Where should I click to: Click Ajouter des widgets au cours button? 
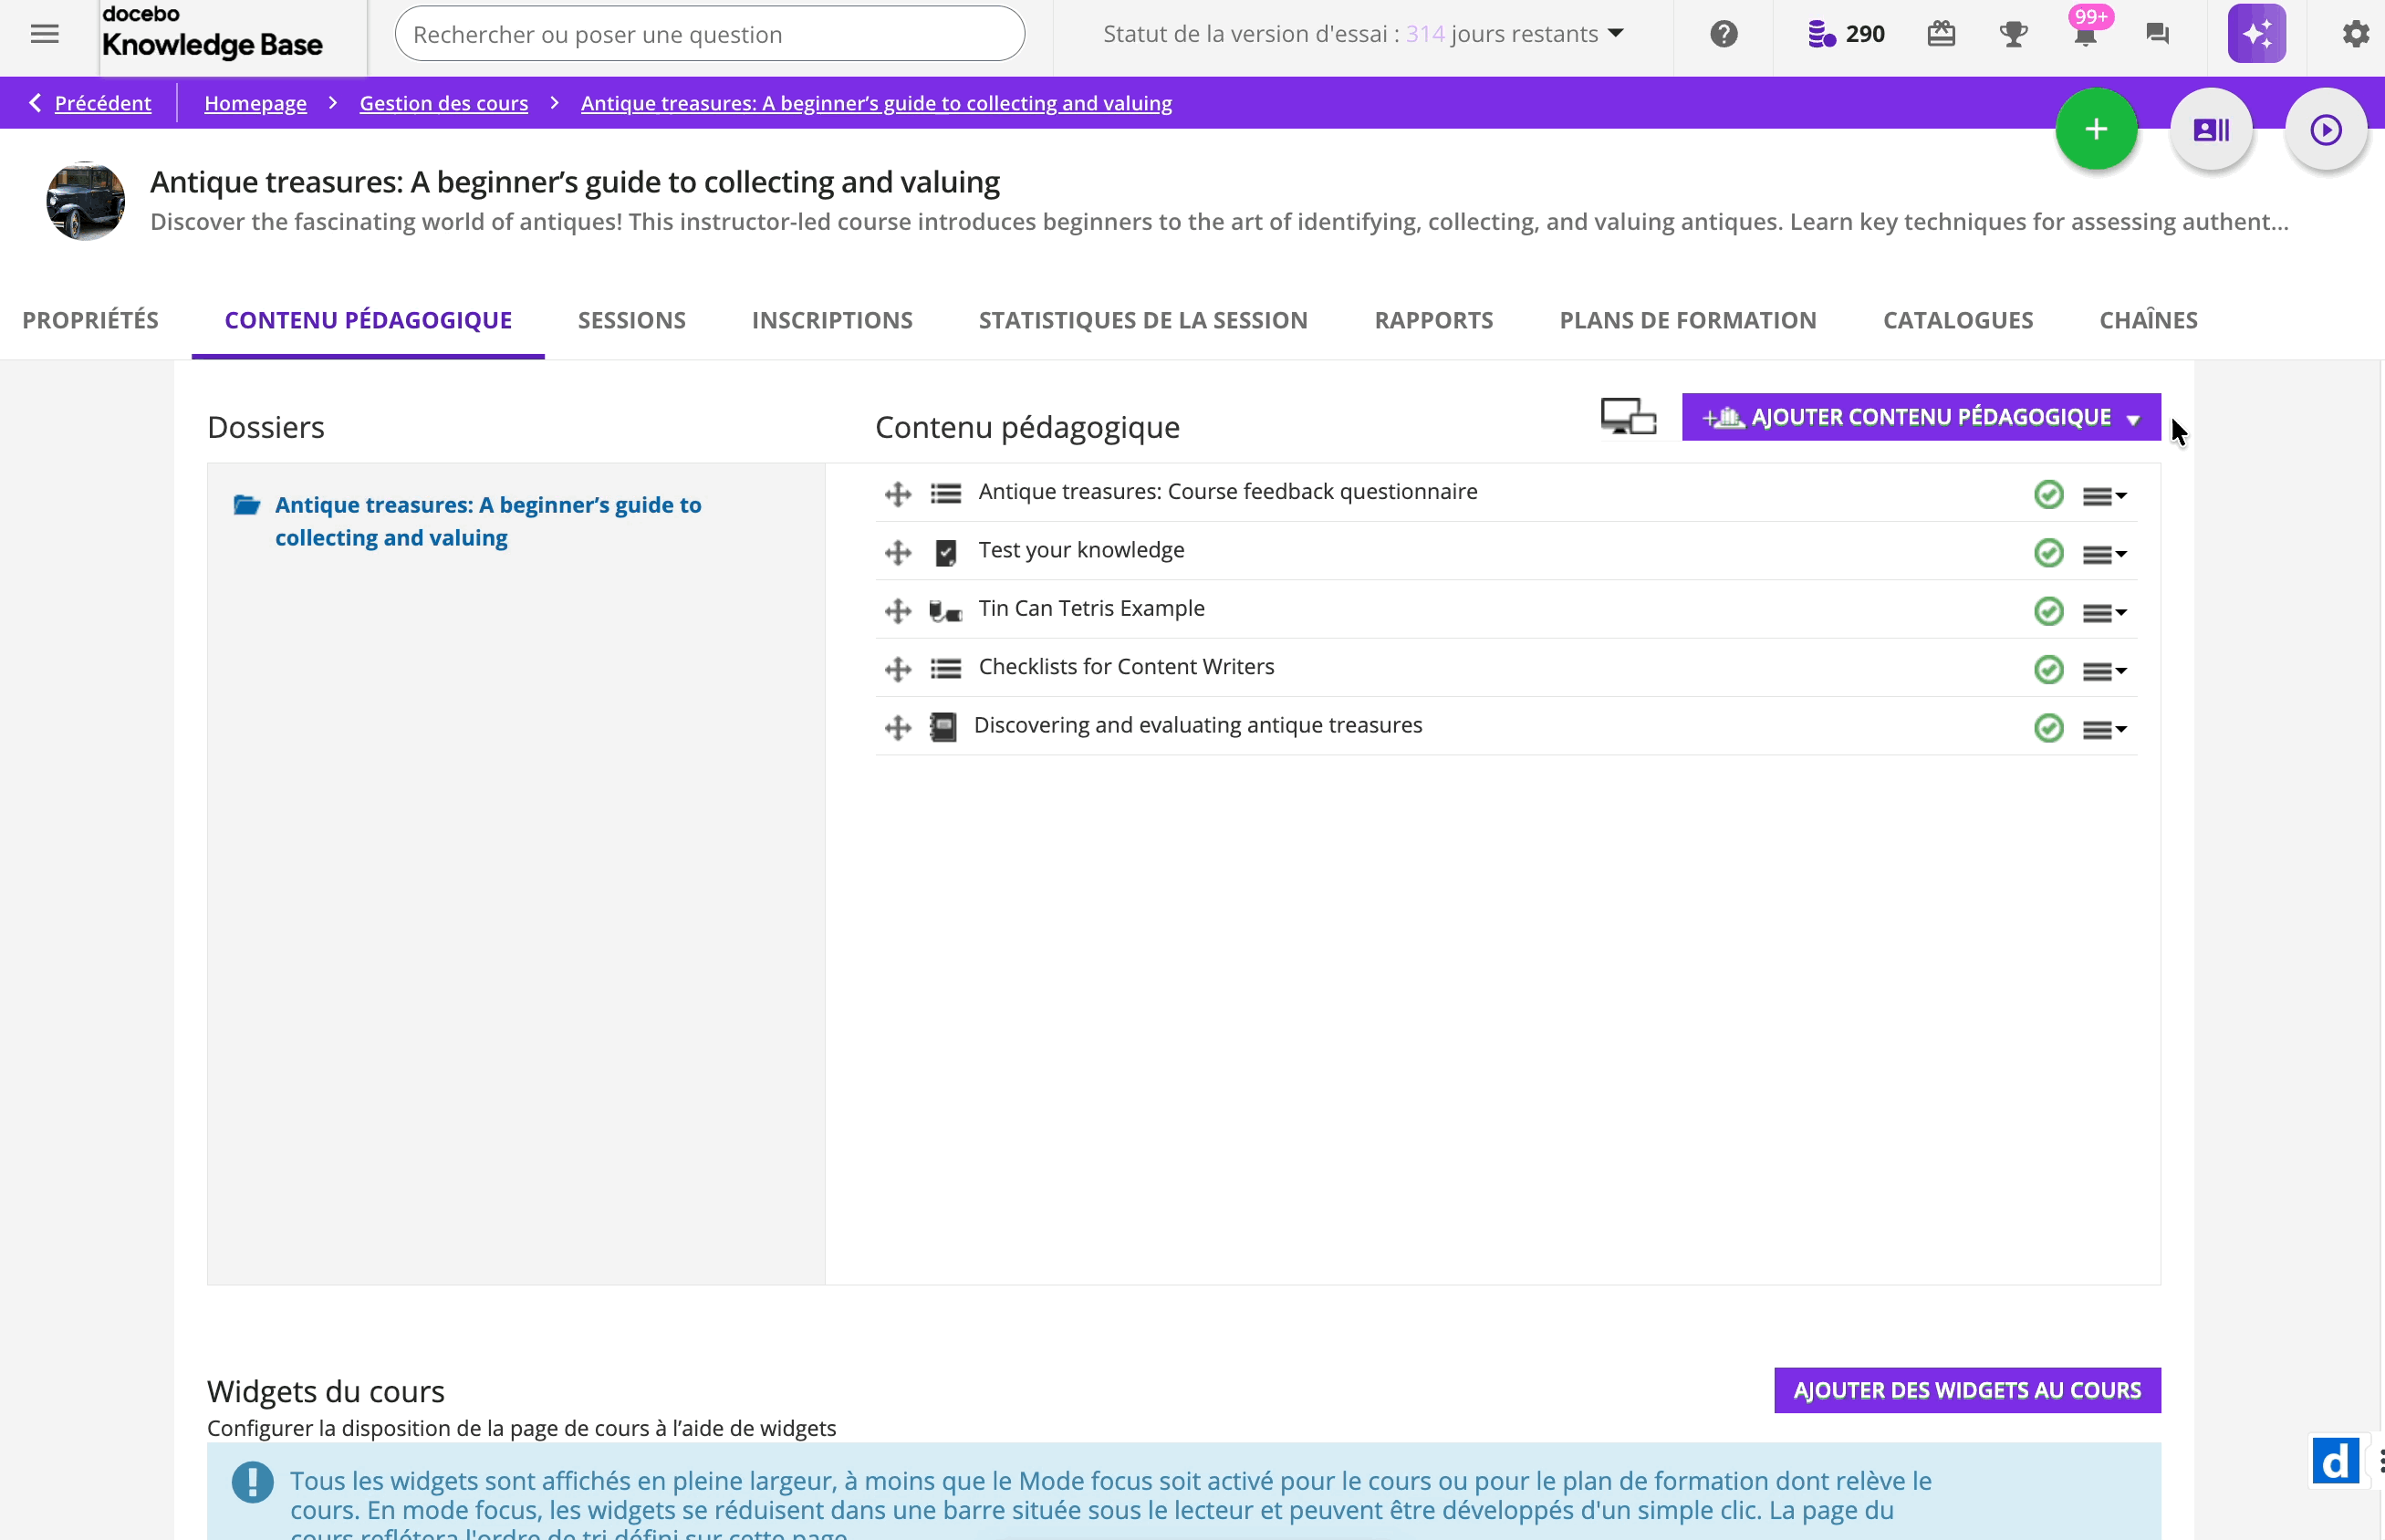pos(1966,1390)
